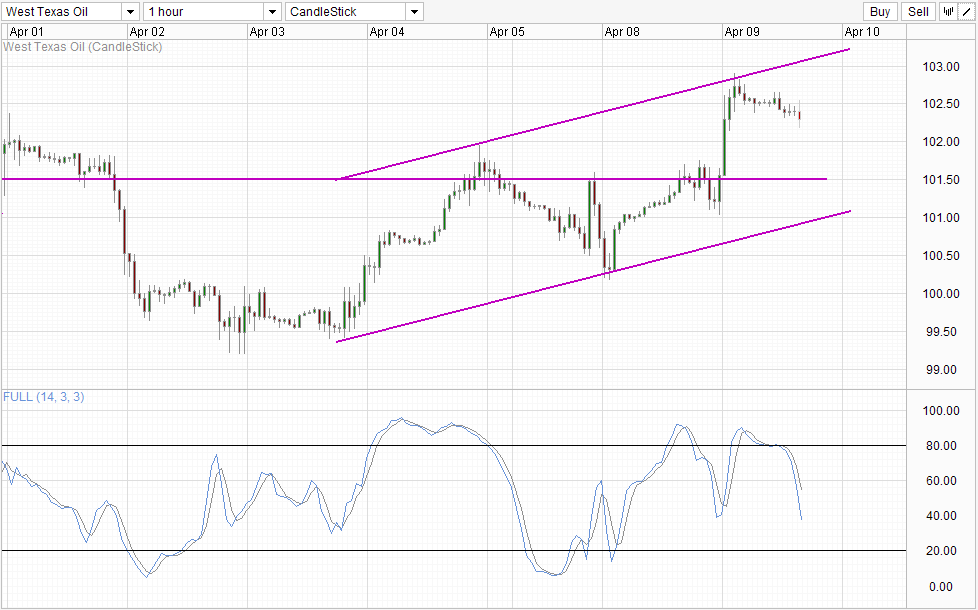Open the chart indicators bars icon
Screen dimensions: 978x610
[948, 11]
